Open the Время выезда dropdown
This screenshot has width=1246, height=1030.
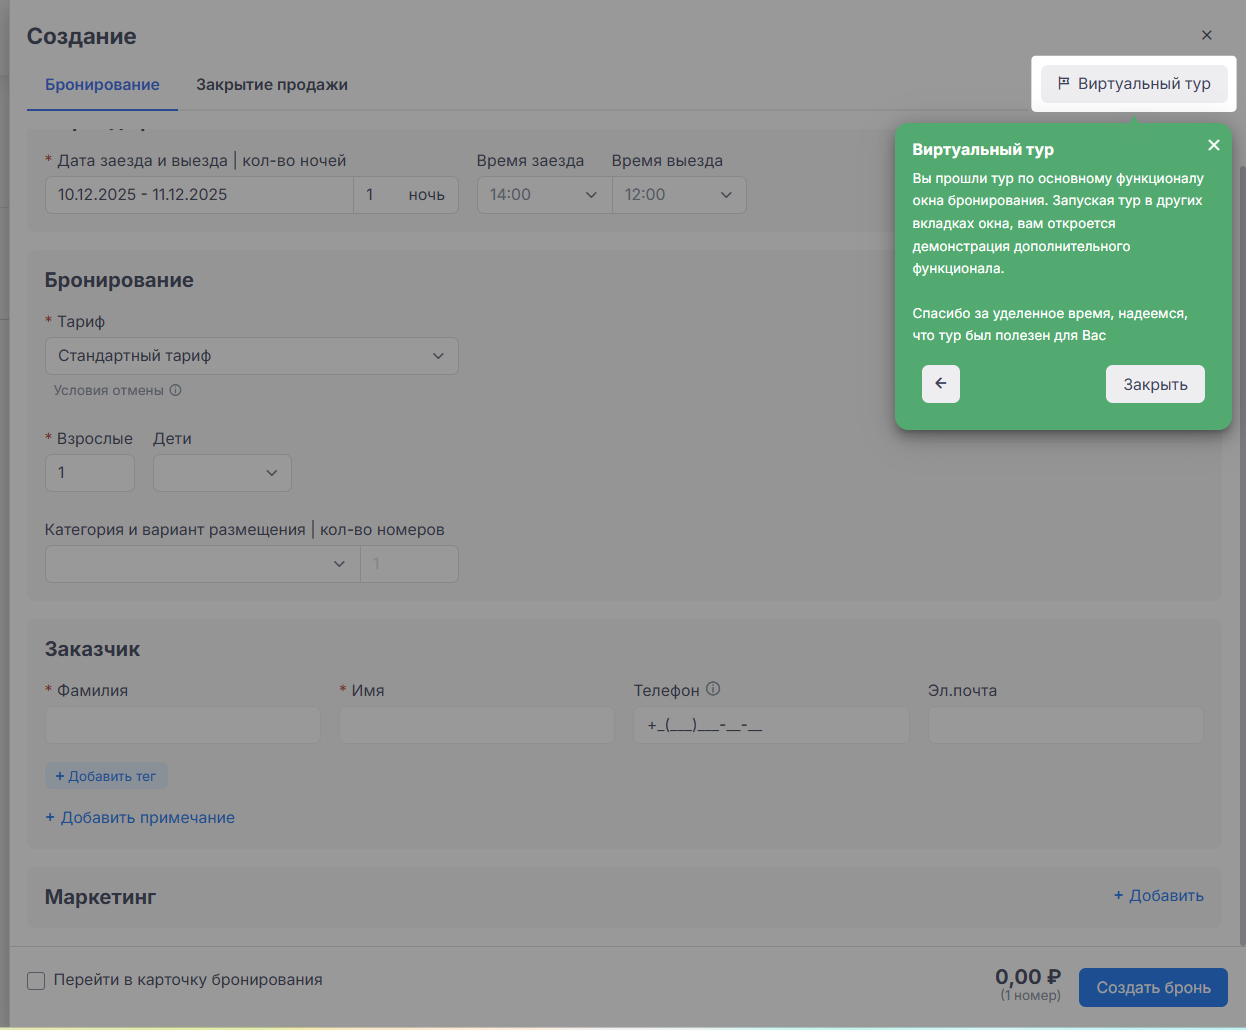pyautogui.click(x=679, y=195)
